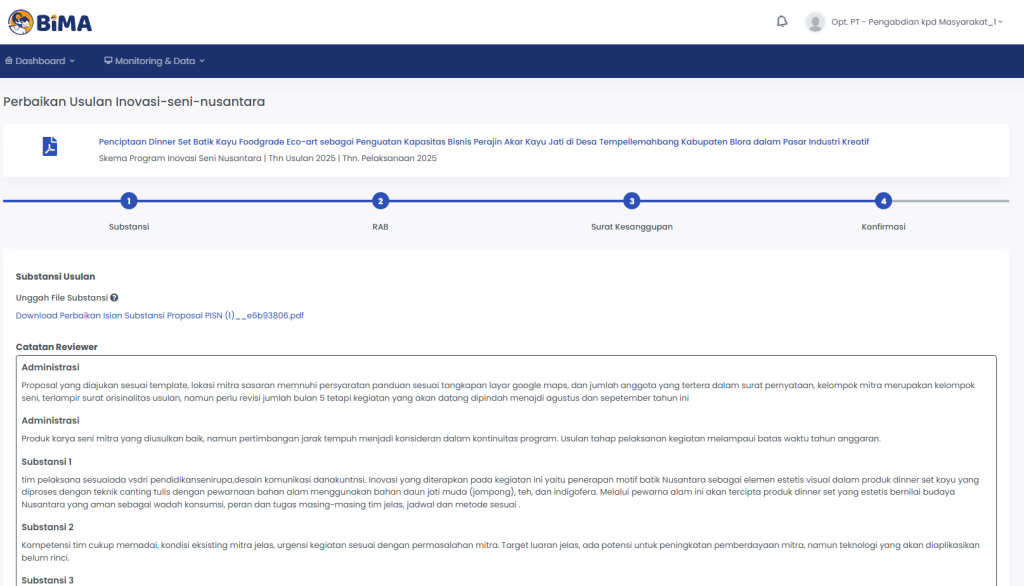Click the user avatar picture
Screen dimensions: 1024x586
click(815, 22)
